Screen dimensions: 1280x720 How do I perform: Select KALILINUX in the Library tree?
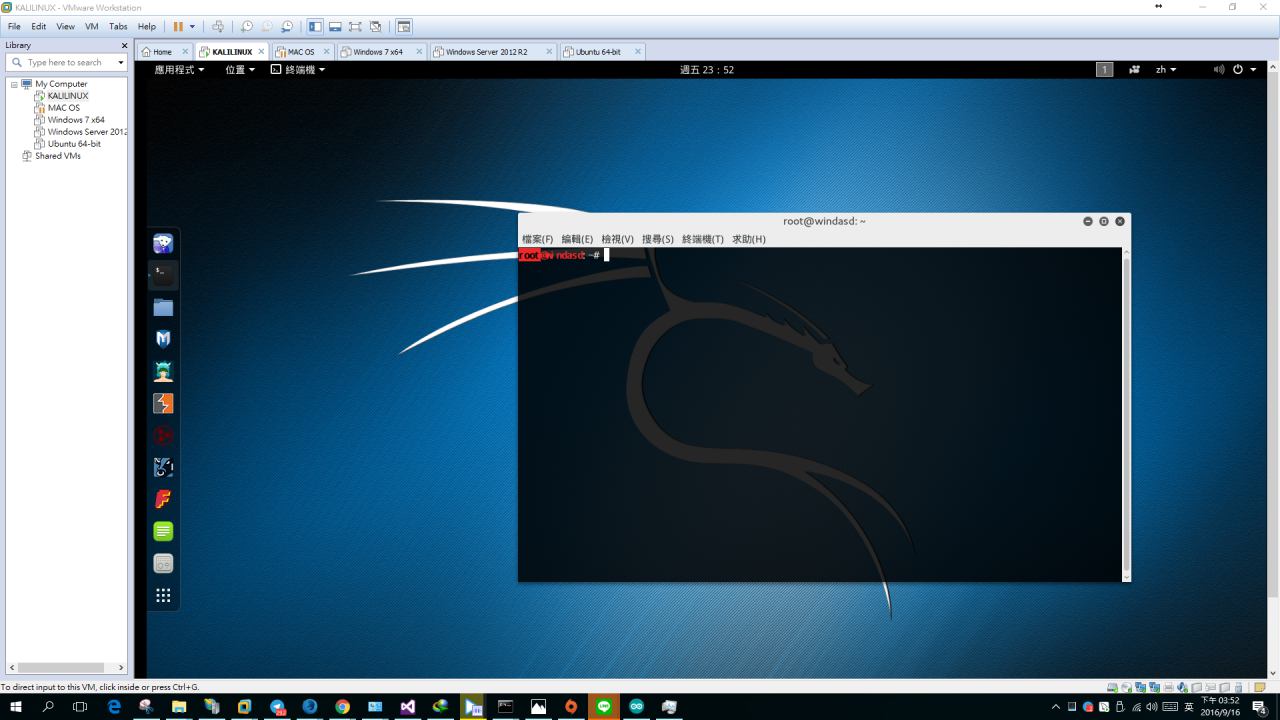point(68,96)
